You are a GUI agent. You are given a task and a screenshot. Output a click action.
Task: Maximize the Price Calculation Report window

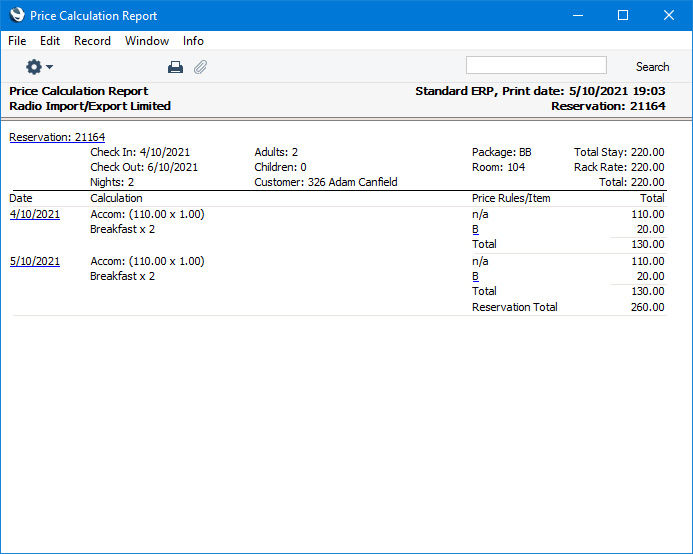(623, 15)
